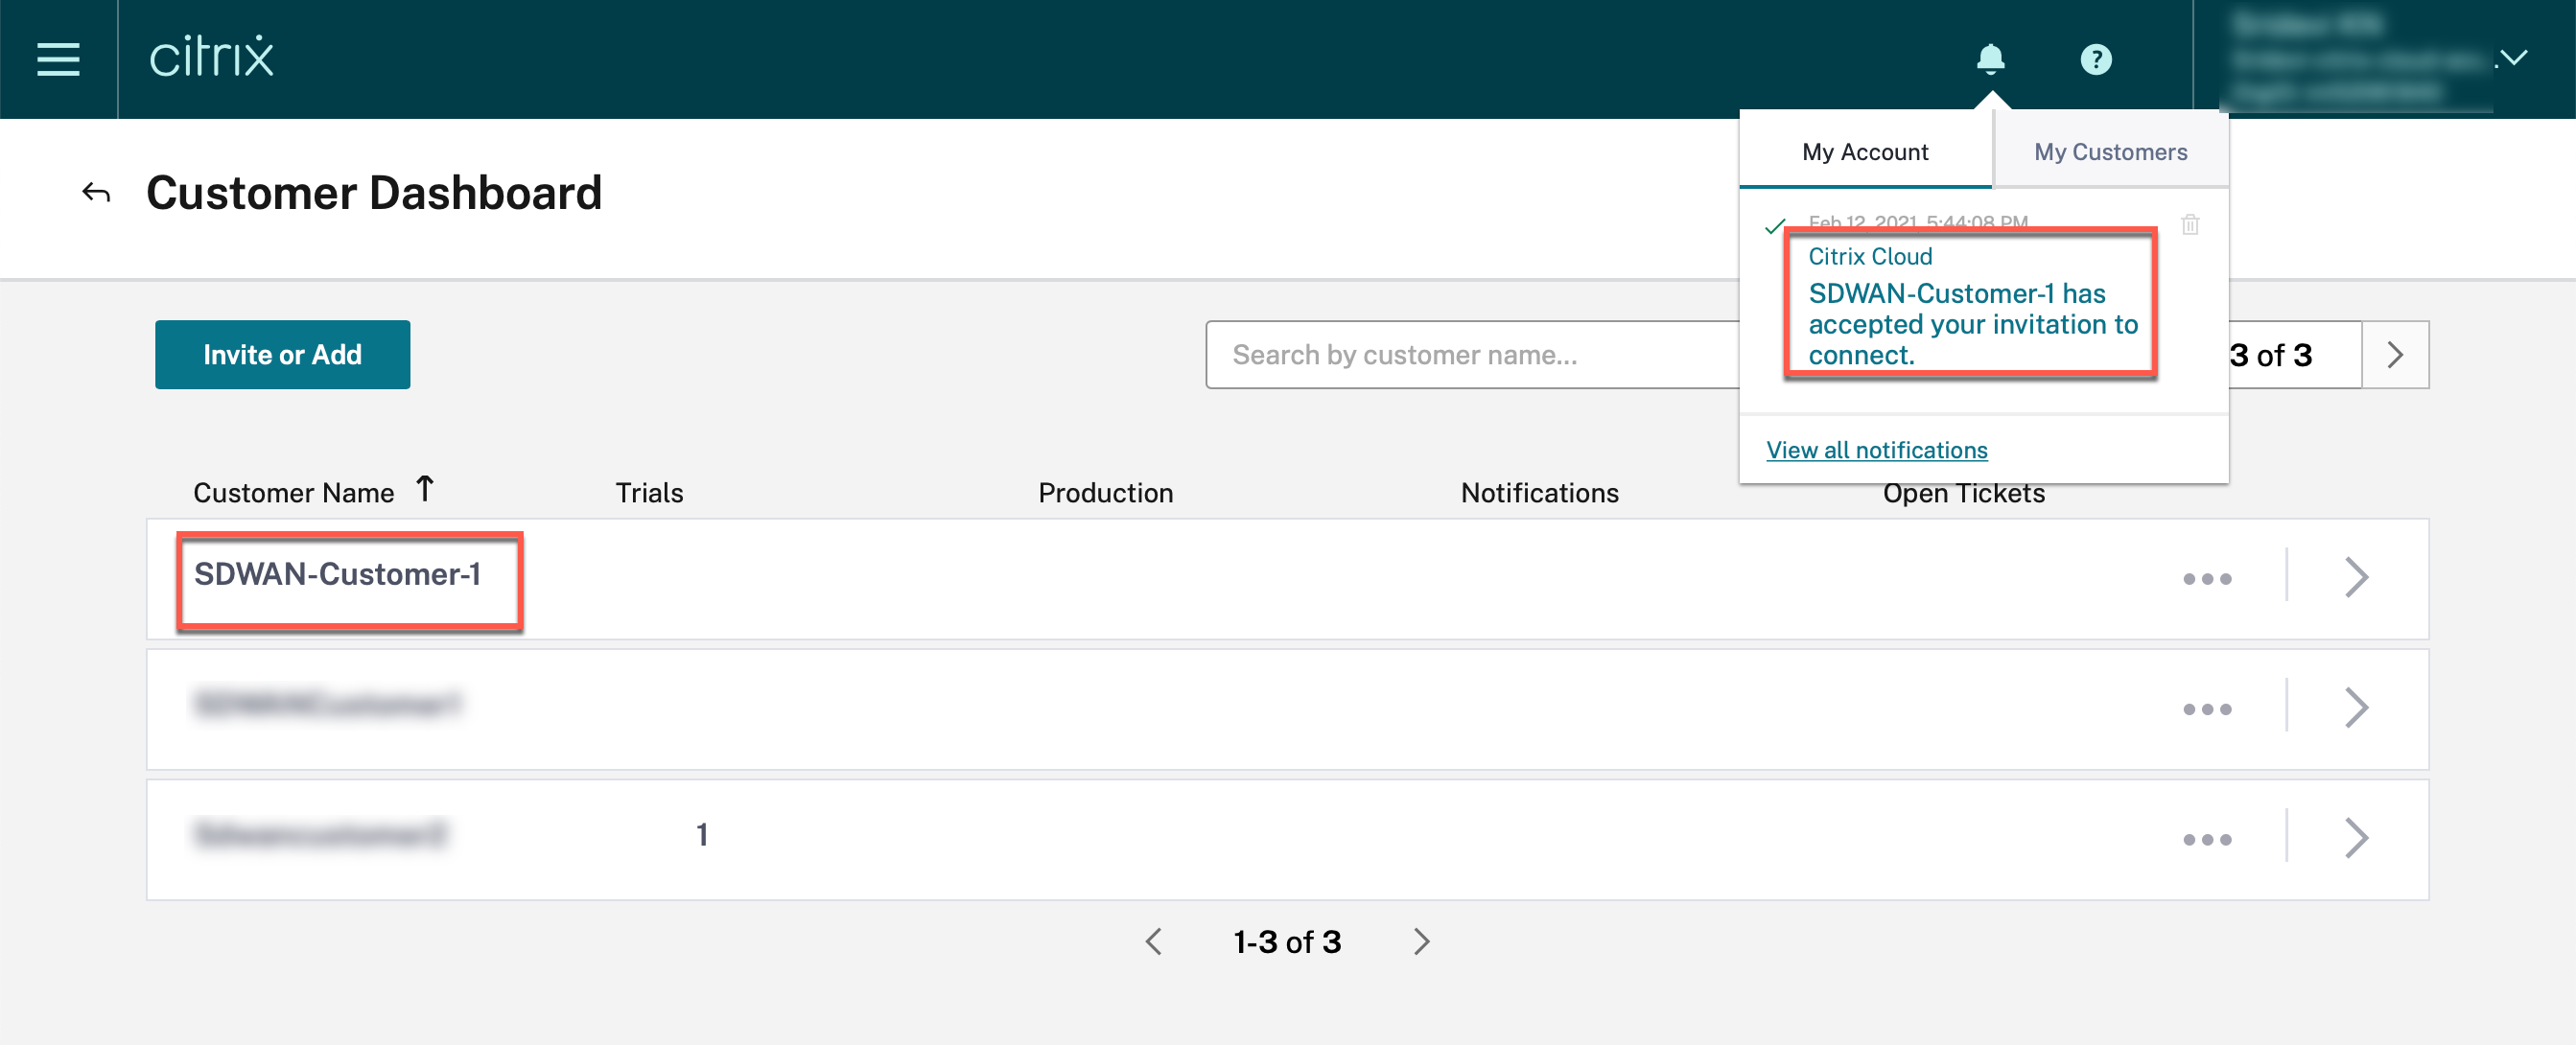Go to next page in top pager

2395,354
